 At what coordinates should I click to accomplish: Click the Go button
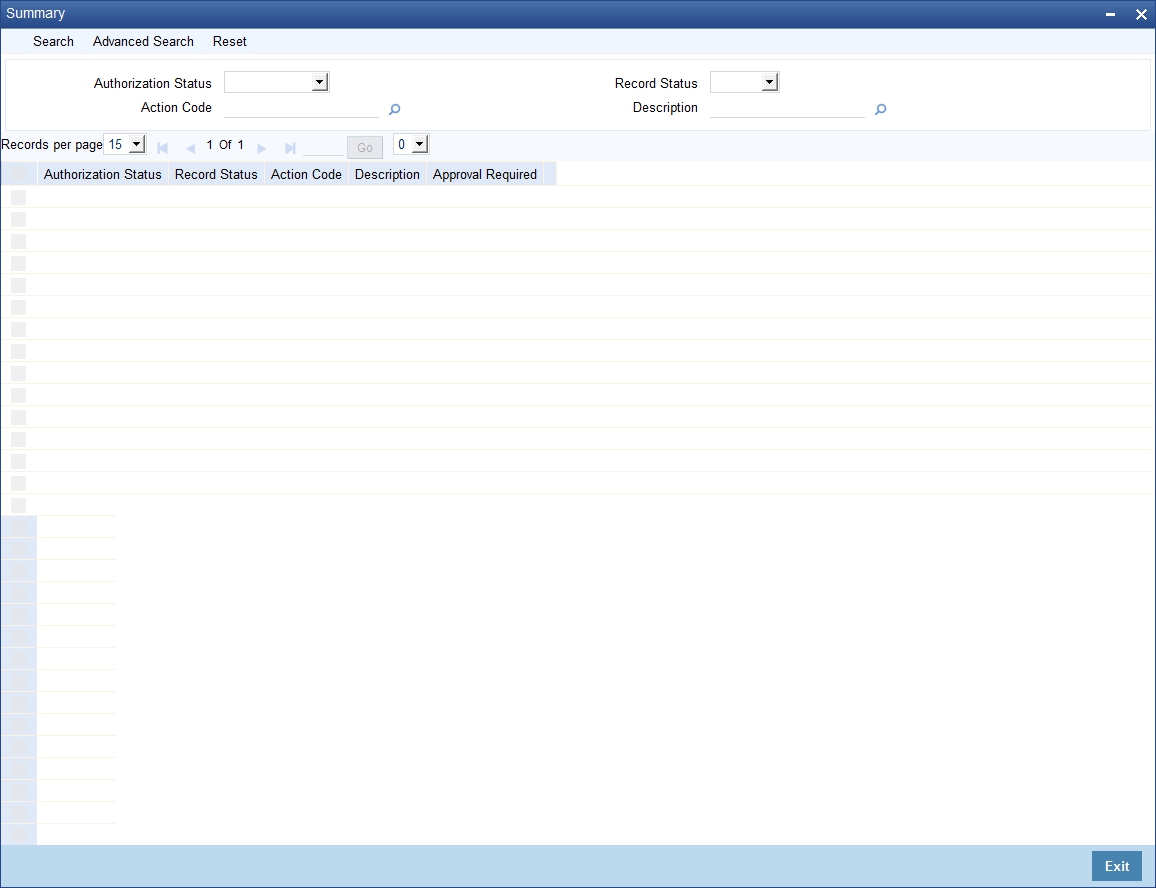click(365, 148)
